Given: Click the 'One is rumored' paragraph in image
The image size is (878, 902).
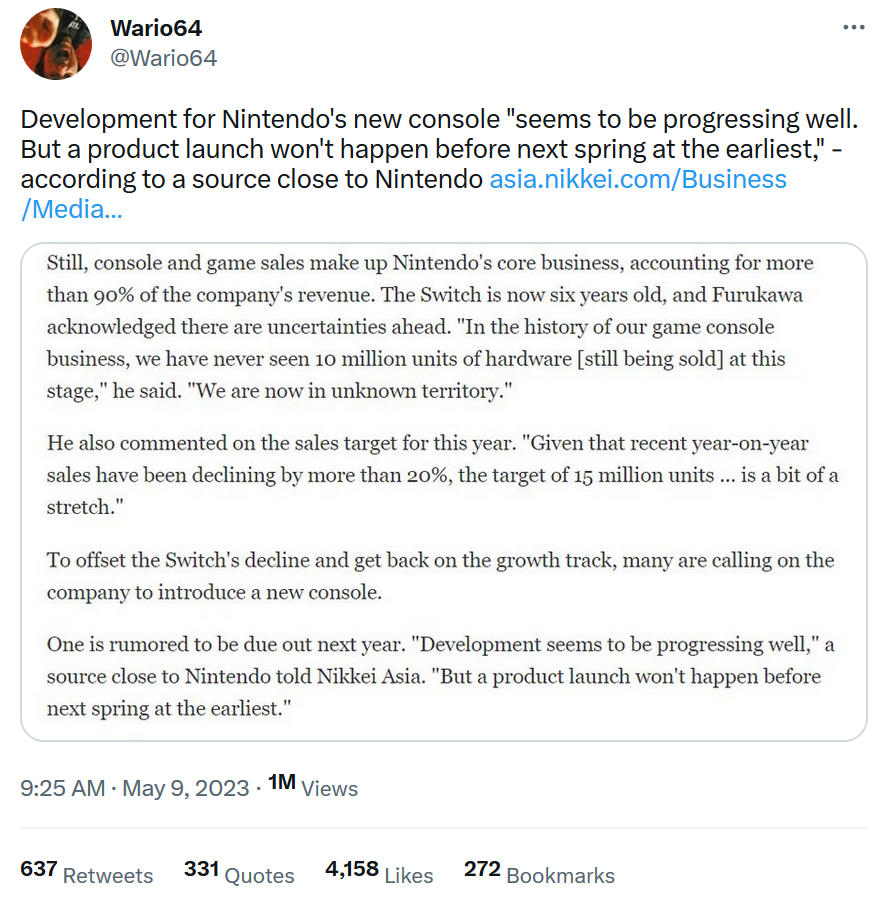Looking at the screenshot, I should point(440,676).
